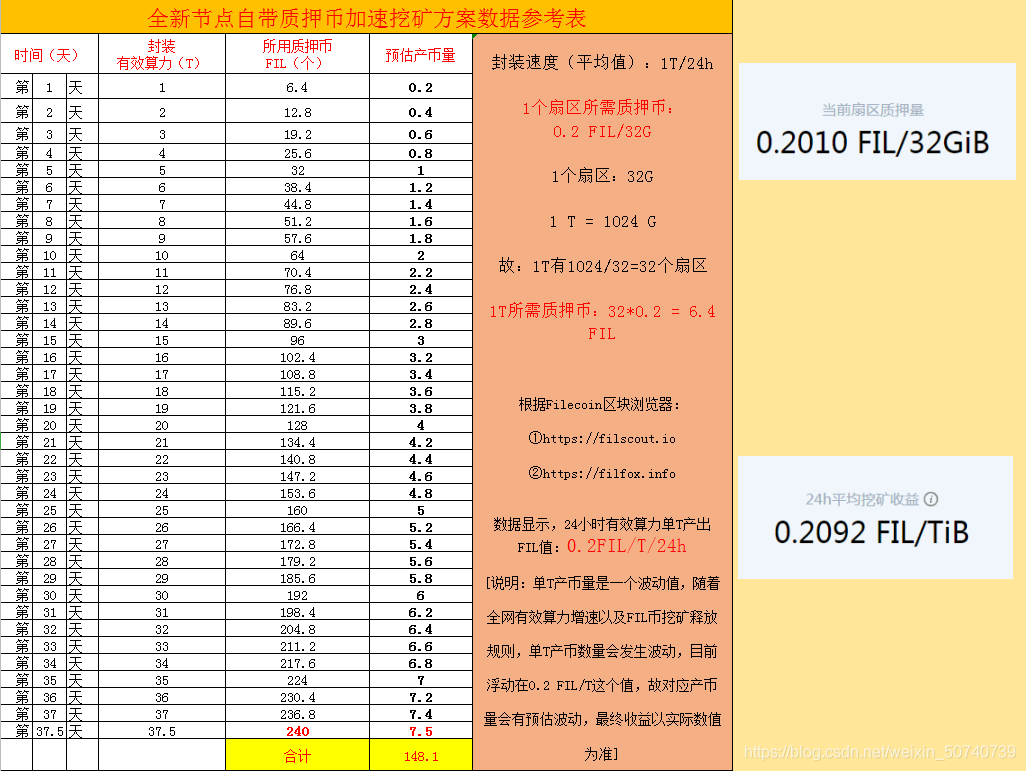Select pledged FIL cell 76.8
Screen dimensions: 1026x771
pos(297,289)
